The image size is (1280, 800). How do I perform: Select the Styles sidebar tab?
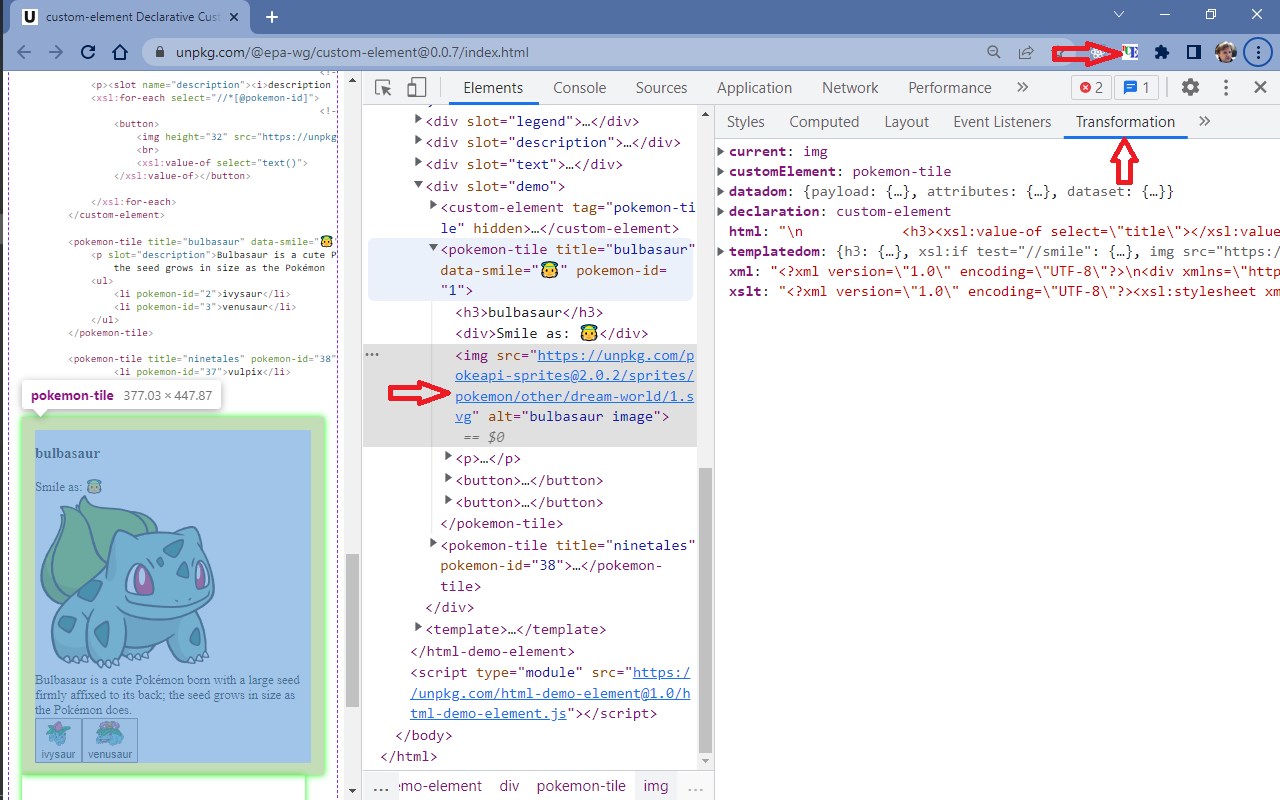(x=745, y=122)
